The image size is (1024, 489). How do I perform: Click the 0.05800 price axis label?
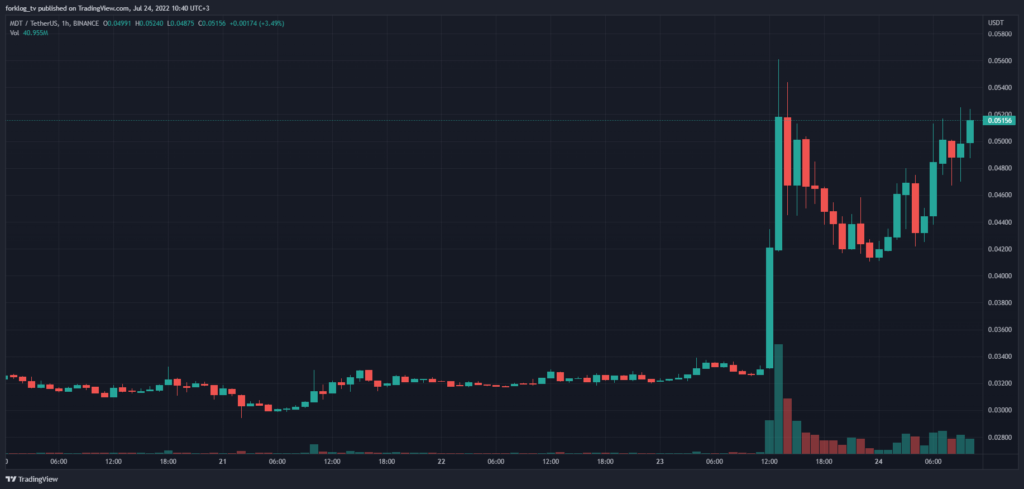[1000, 34]
